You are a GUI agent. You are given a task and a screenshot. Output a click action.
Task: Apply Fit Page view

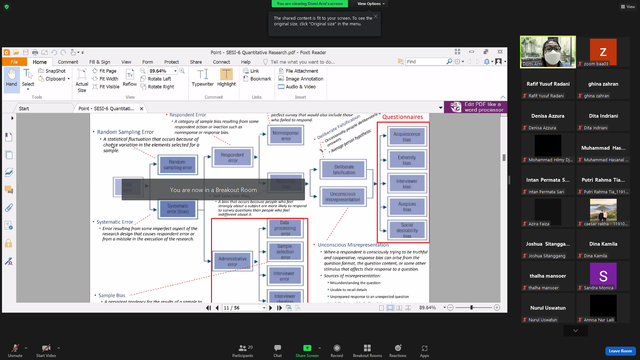pyautogui.click(x=104, y=71)
